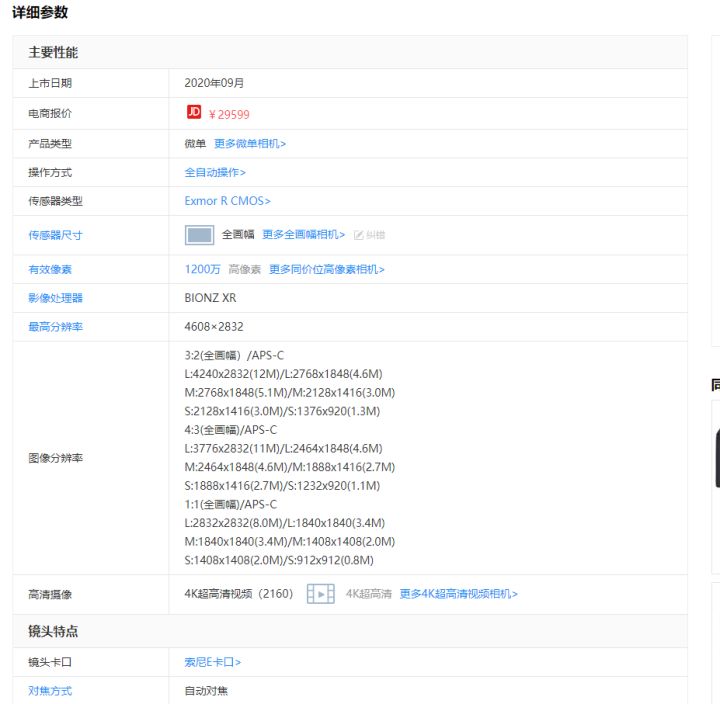Click the 传感器类型 row label
This screenshot has width=720, height=704.
tap(55, 201)
